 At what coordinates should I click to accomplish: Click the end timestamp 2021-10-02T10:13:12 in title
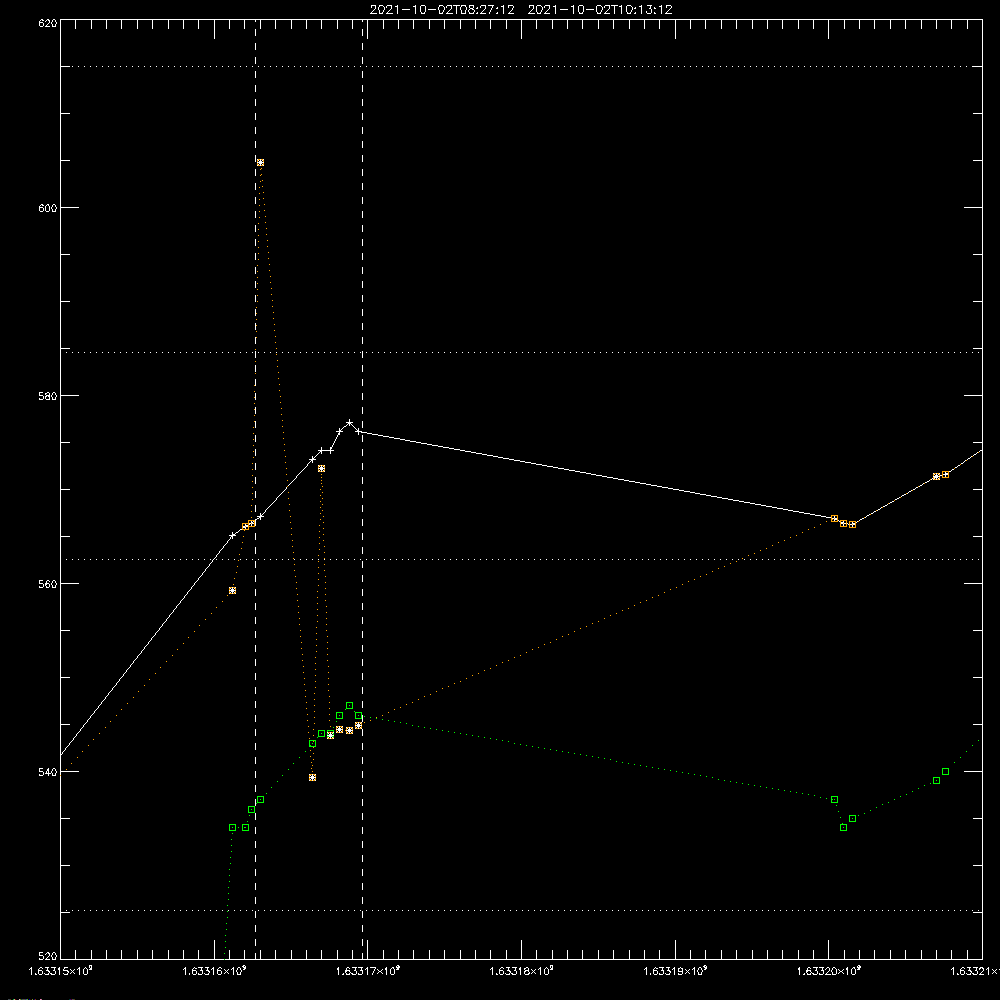coord(600,10)
